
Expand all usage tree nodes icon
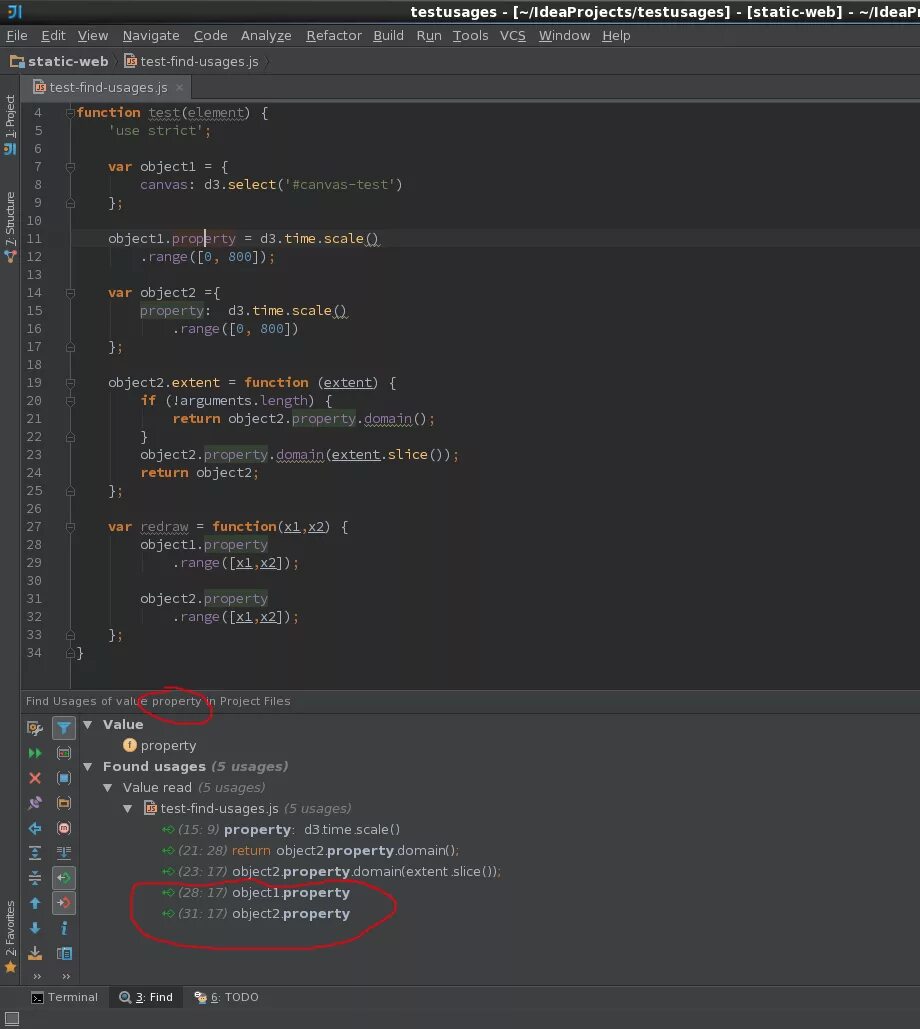[x=35, y=853]
